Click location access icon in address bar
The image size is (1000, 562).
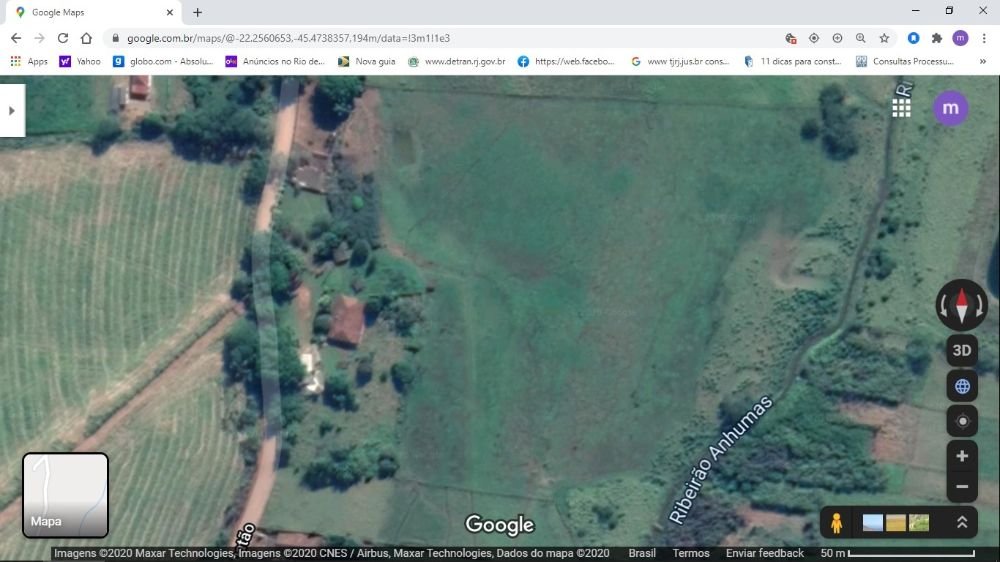point(814,38)
